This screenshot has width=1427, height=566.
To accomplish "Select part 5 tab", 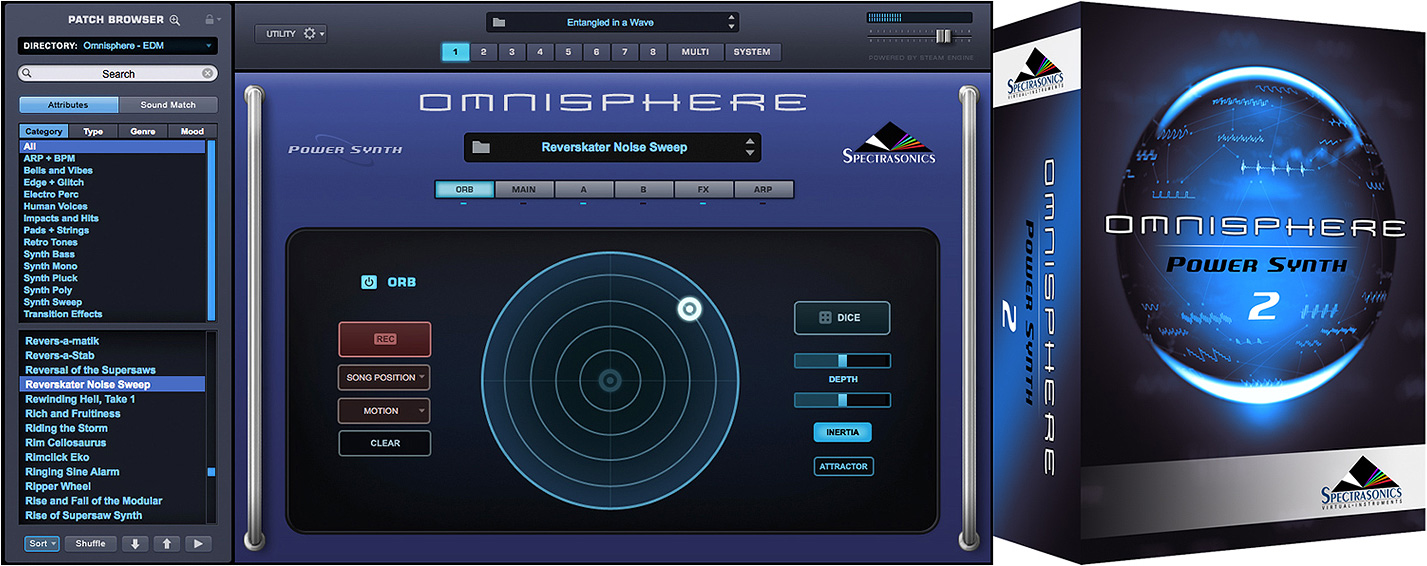I will click(569, 52).
